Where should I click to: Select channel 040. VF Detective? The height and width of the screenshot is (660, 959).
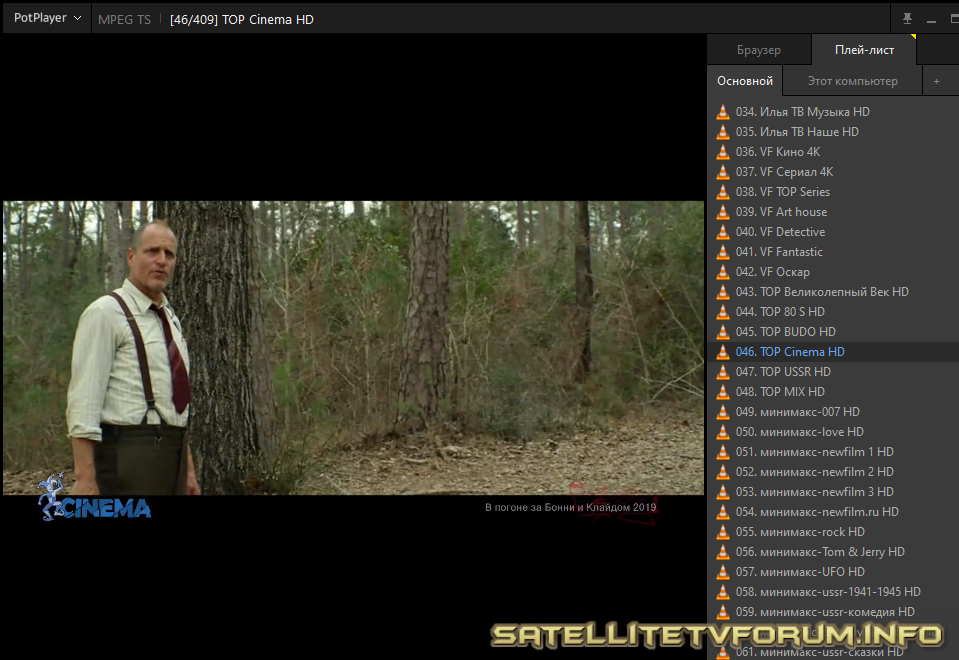[833, 232]
